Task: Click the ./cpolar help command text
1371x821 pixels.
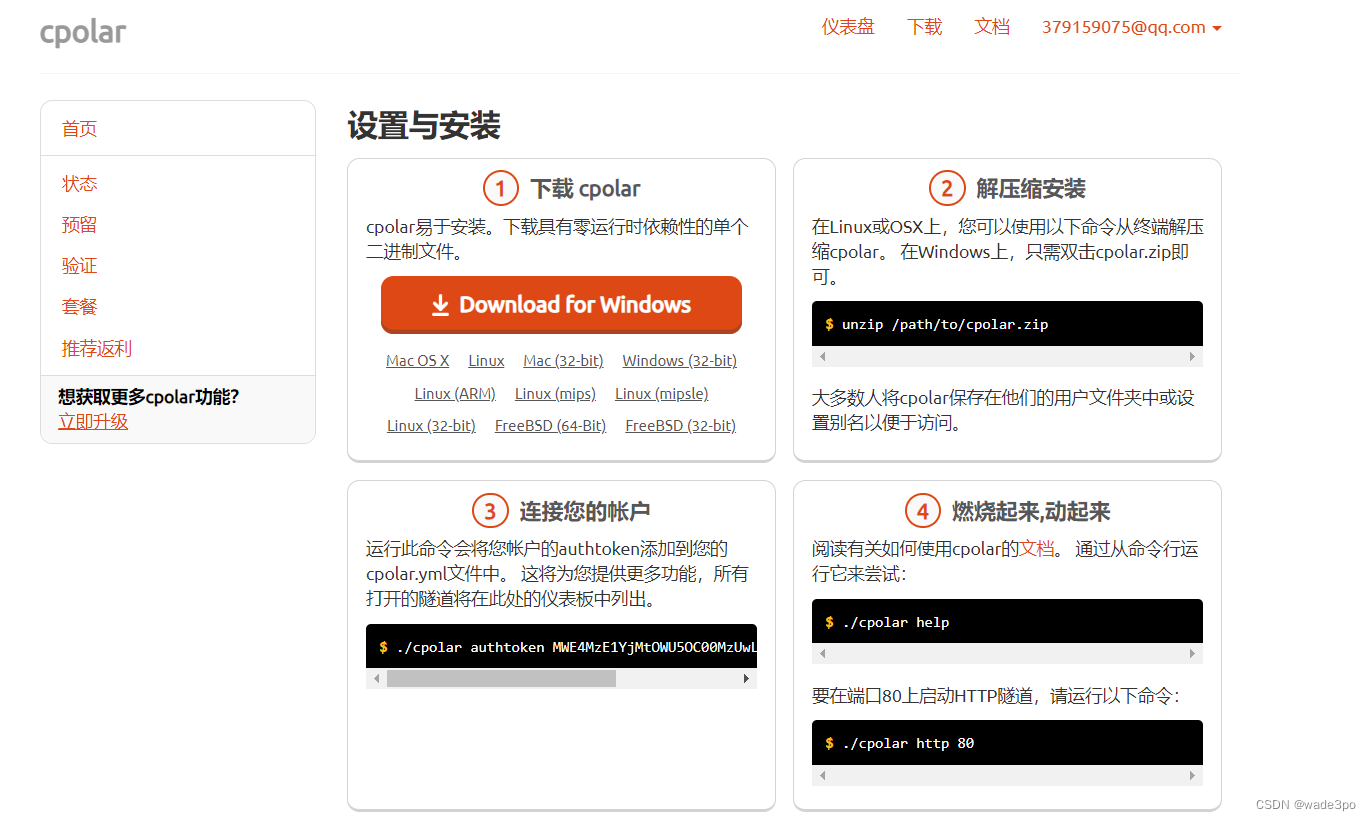Action: pos(896,623)
